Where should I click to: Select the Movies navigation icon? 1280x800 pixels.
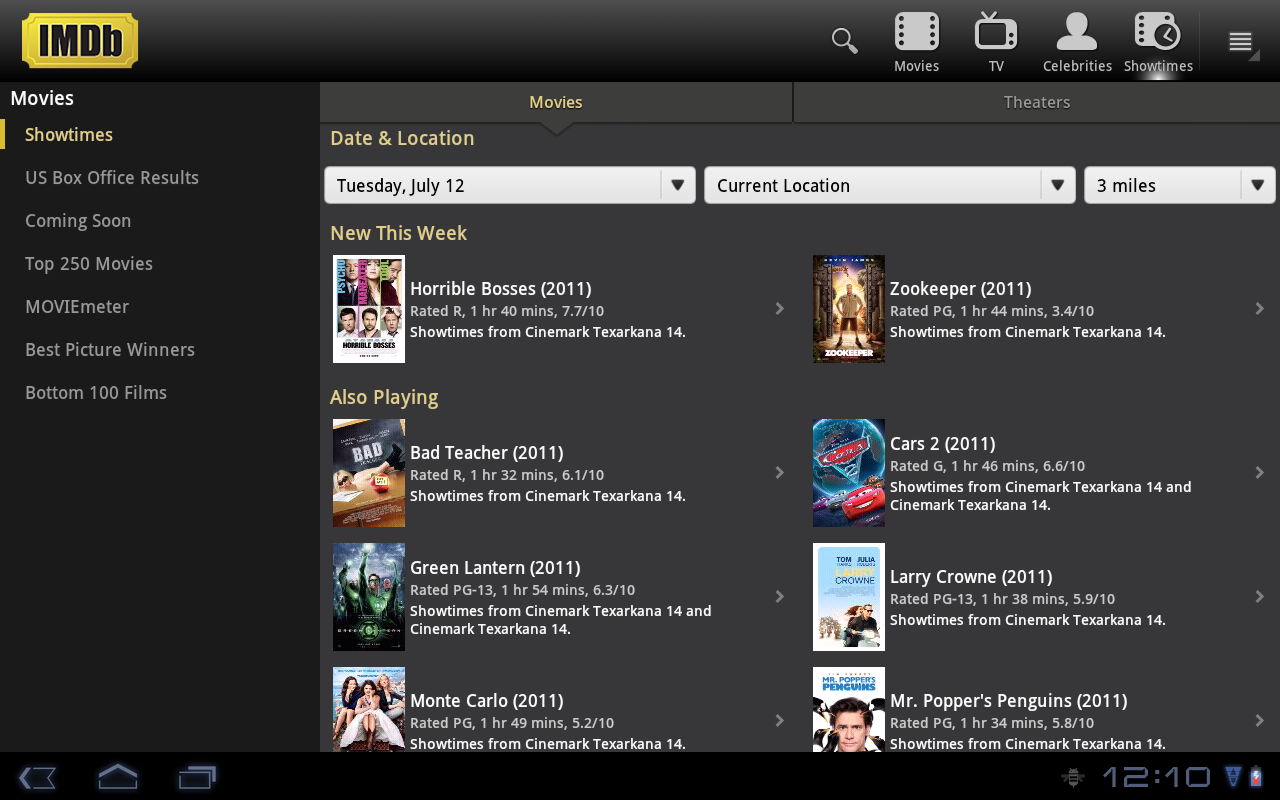pos(915,40)
